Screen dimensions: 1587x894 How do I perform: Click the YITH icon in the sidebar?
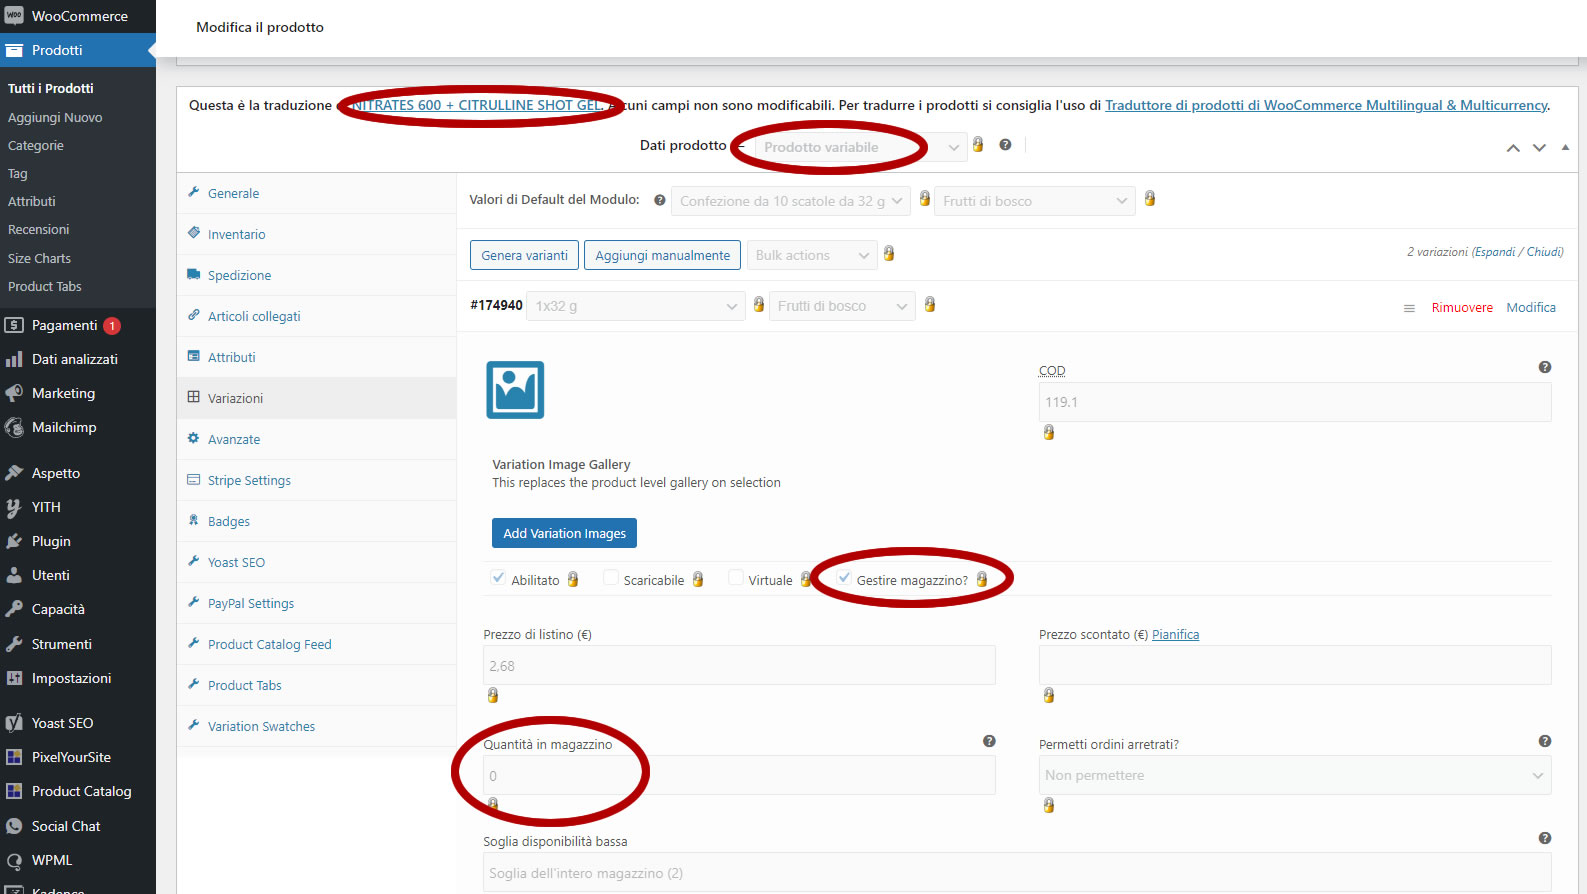[x=14, y=507]
